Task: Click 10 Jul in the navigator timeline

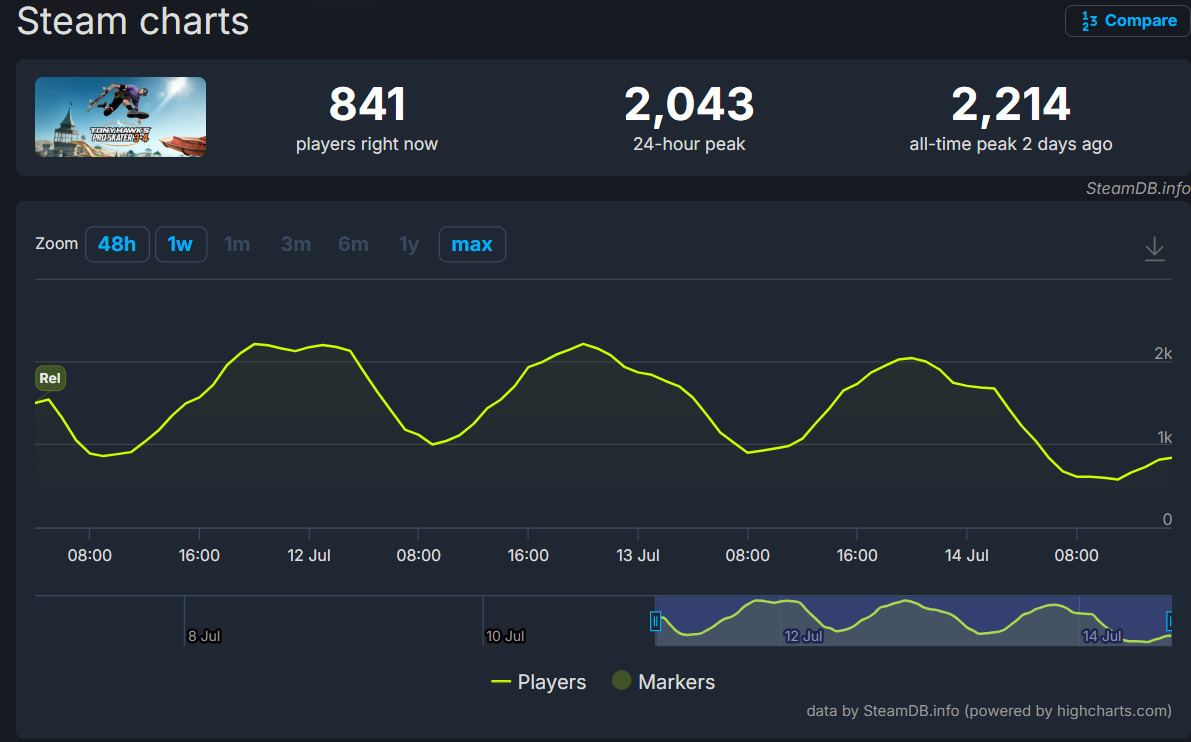Action: click(505, 635)
